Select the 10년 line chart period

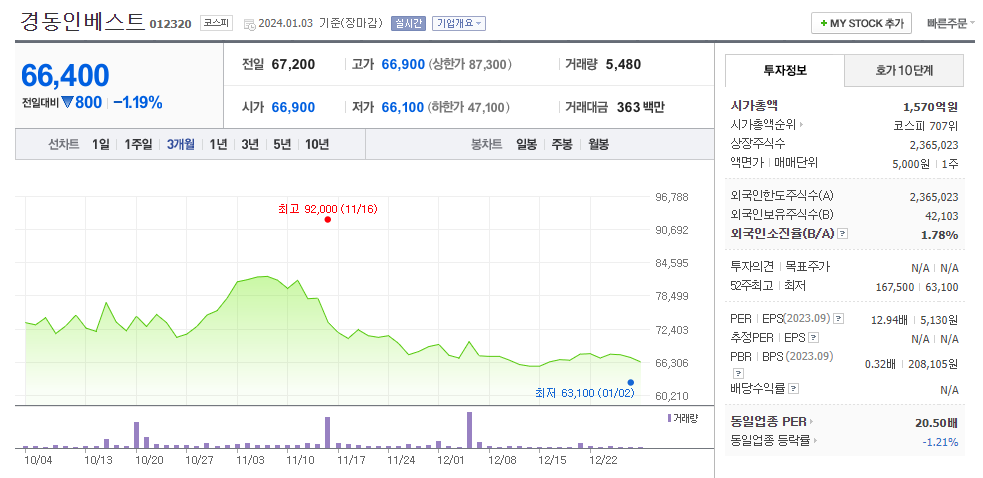pyautogui.click(x=317, y=144)
